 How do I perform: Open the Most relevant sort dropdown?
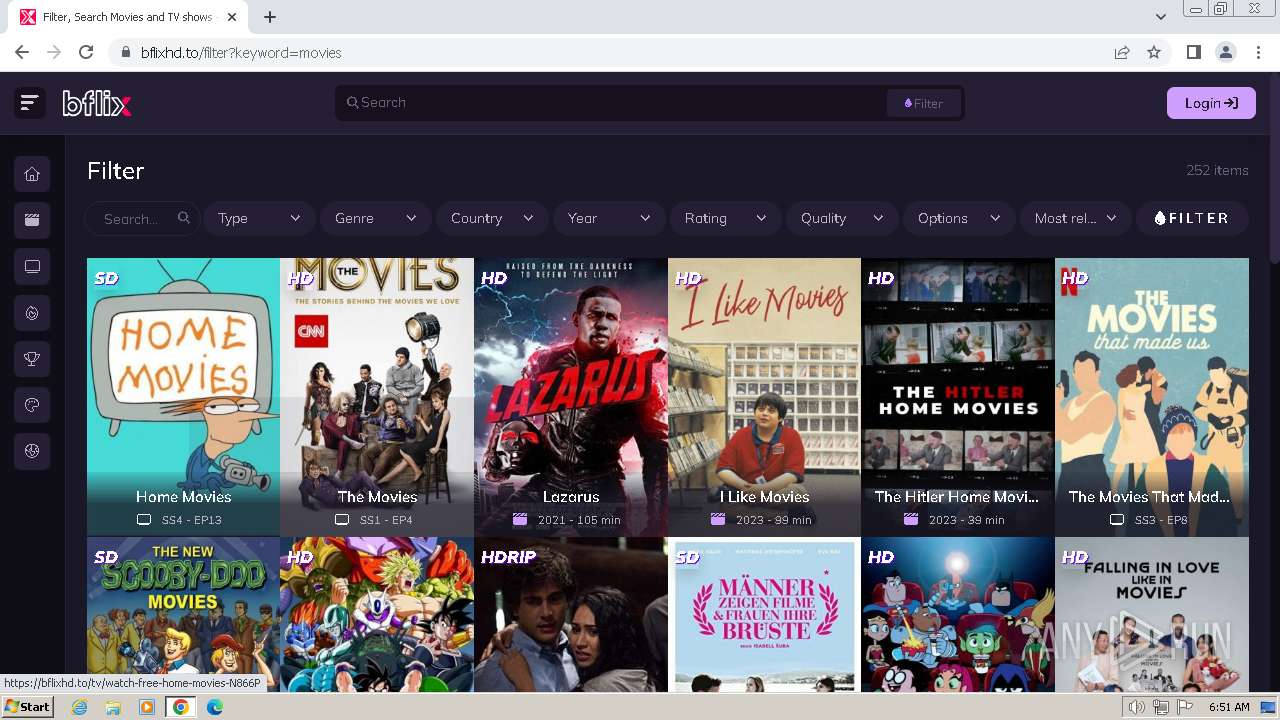click(1076, 218)
